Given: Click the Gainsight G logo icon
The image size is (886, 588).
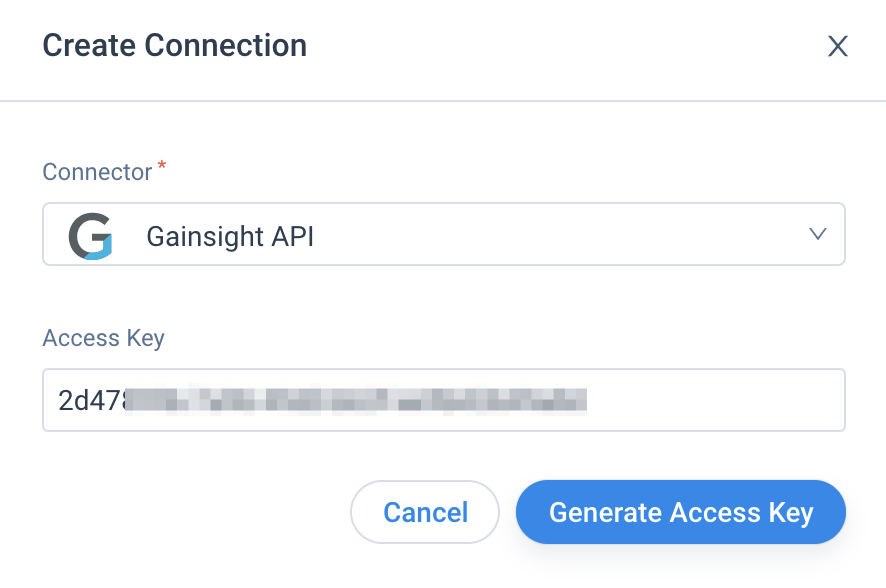Looking at the screenshot, I should click(x=90, y=236).
